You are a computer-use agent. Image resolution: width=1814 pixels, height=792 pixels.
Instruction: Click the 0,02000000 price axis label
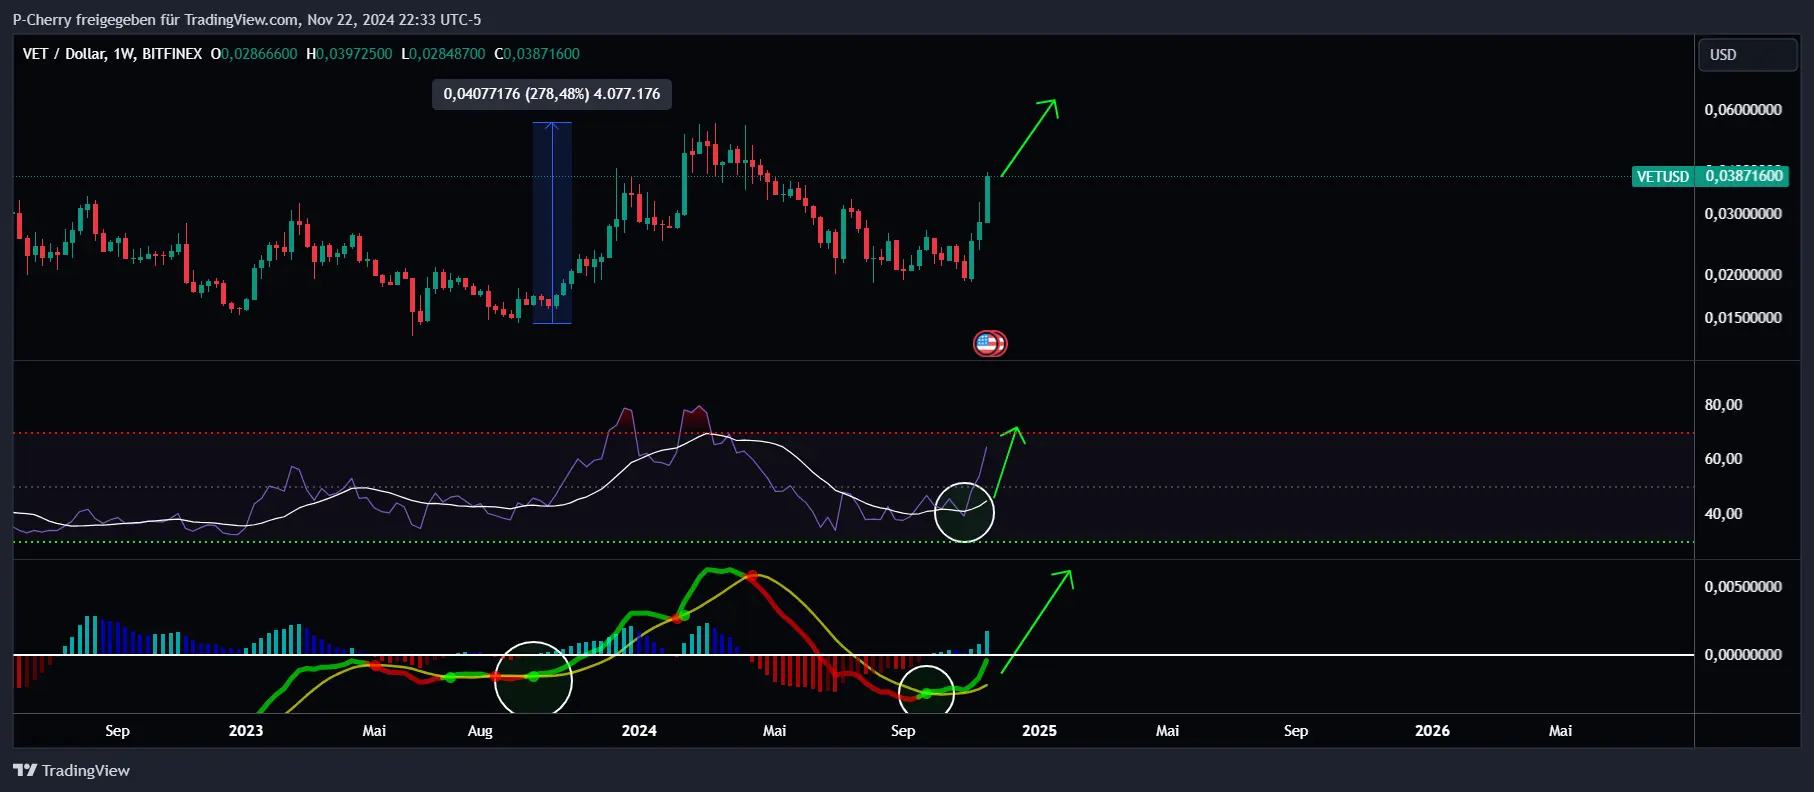1743,275
